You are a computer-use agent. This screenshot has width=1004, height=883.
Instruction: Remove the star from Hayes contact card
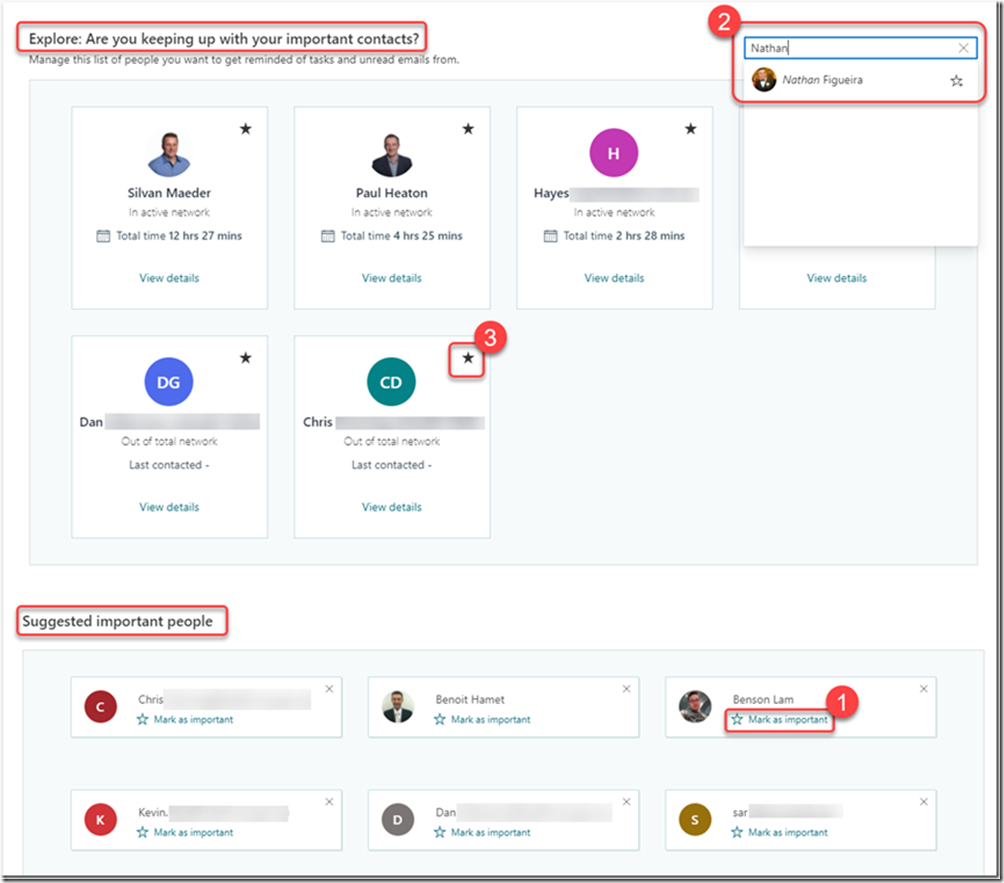pyautogui.click(x=690, y=129)
